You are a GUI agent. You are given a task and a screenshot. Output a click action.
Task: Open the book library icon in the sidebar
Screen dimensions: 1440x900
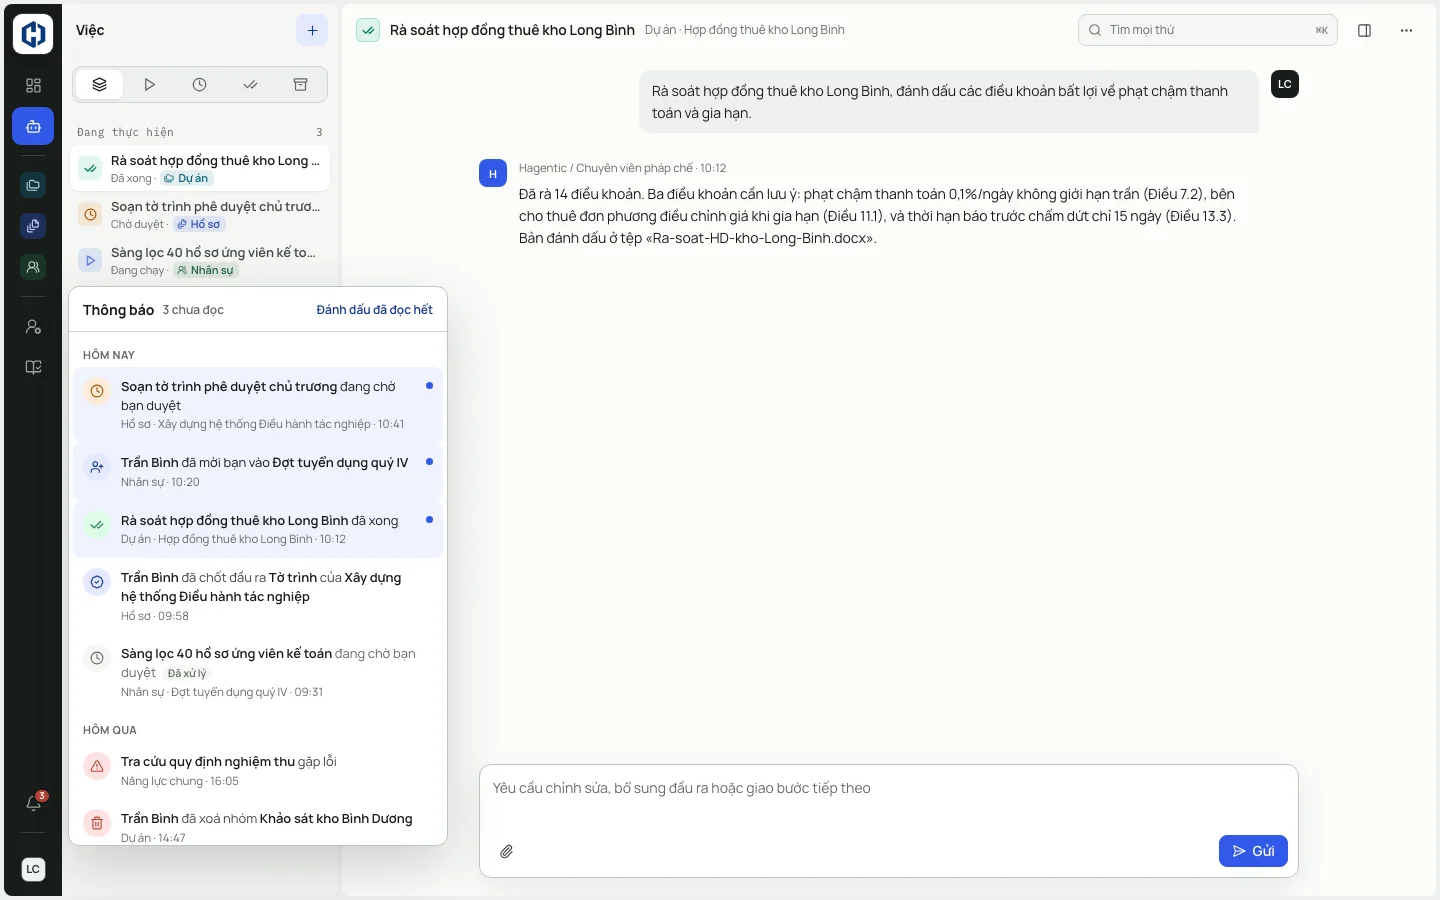pos(33,367)
